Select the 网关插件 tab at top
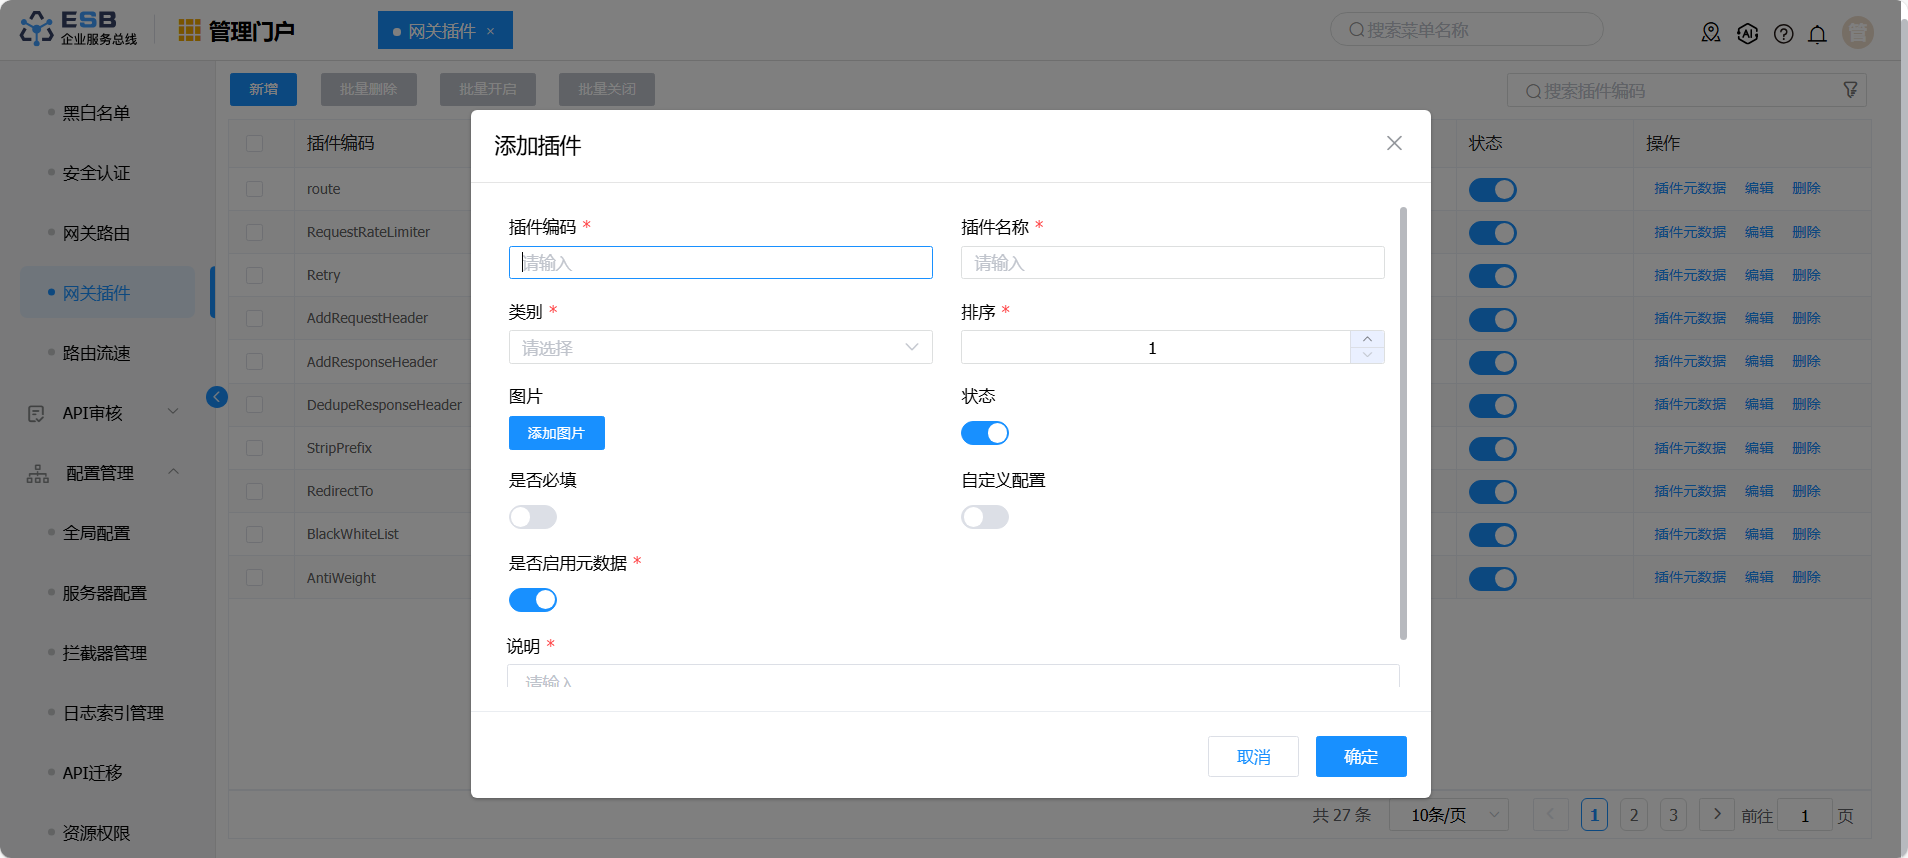 coord(444,31)
